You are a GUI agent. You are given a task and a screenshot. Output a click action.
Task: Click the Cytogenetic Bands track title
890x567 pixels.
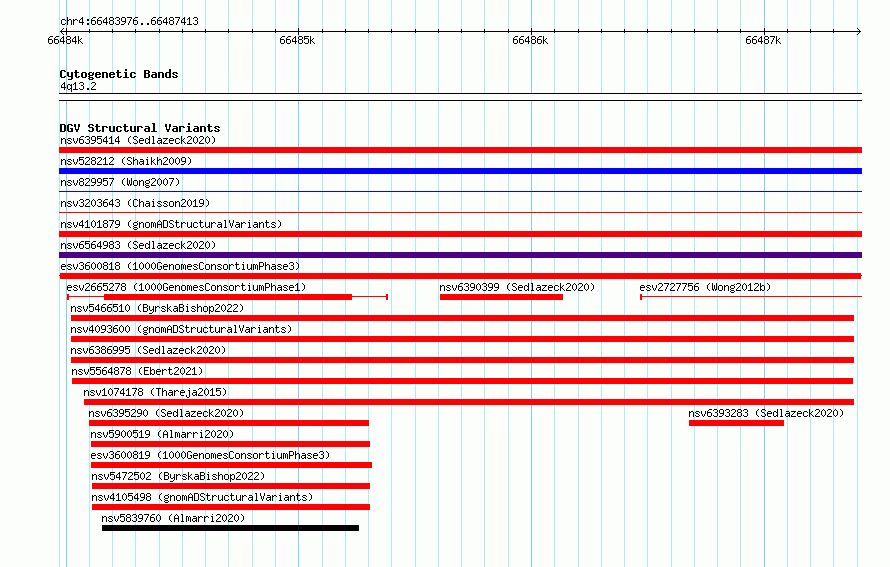[x=119, y=74]
